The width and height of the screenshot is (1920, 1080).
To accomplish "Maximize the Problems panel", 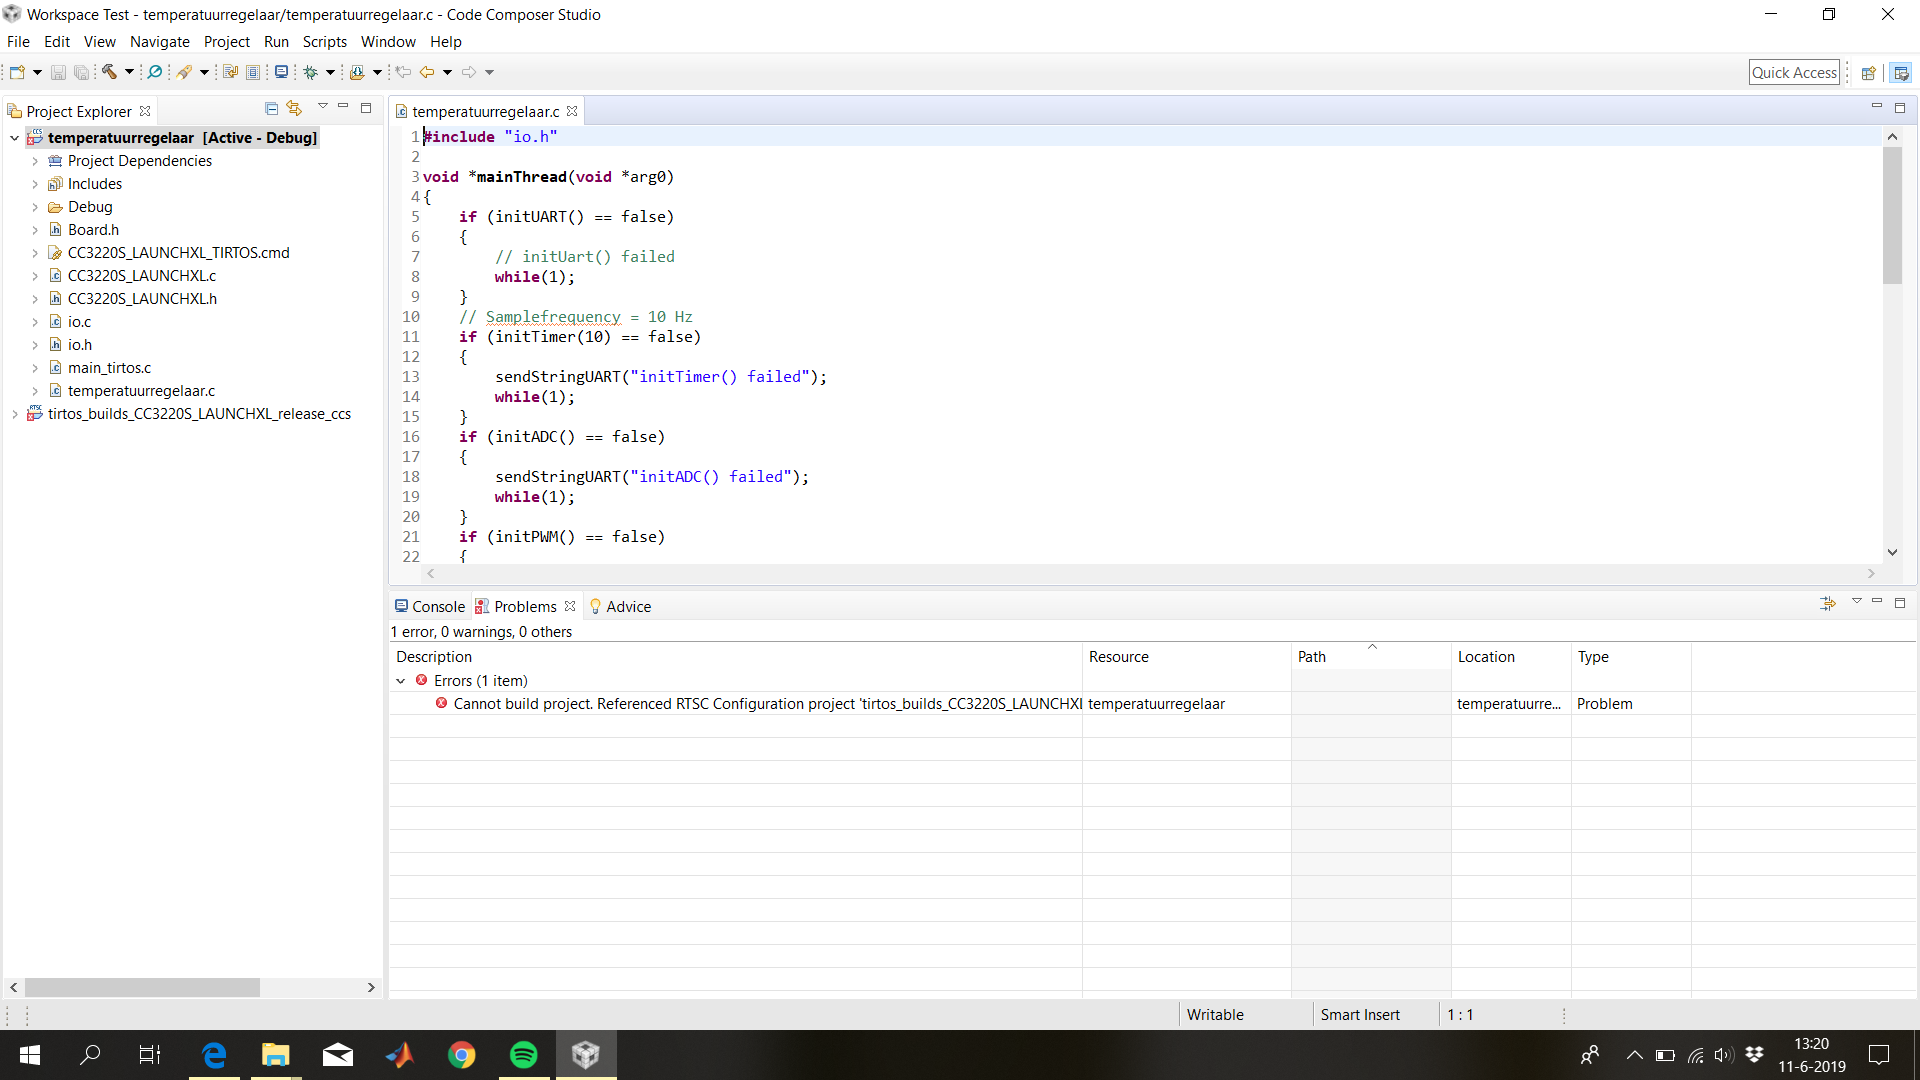I will pyautogui.click(x=1900, y=602).
